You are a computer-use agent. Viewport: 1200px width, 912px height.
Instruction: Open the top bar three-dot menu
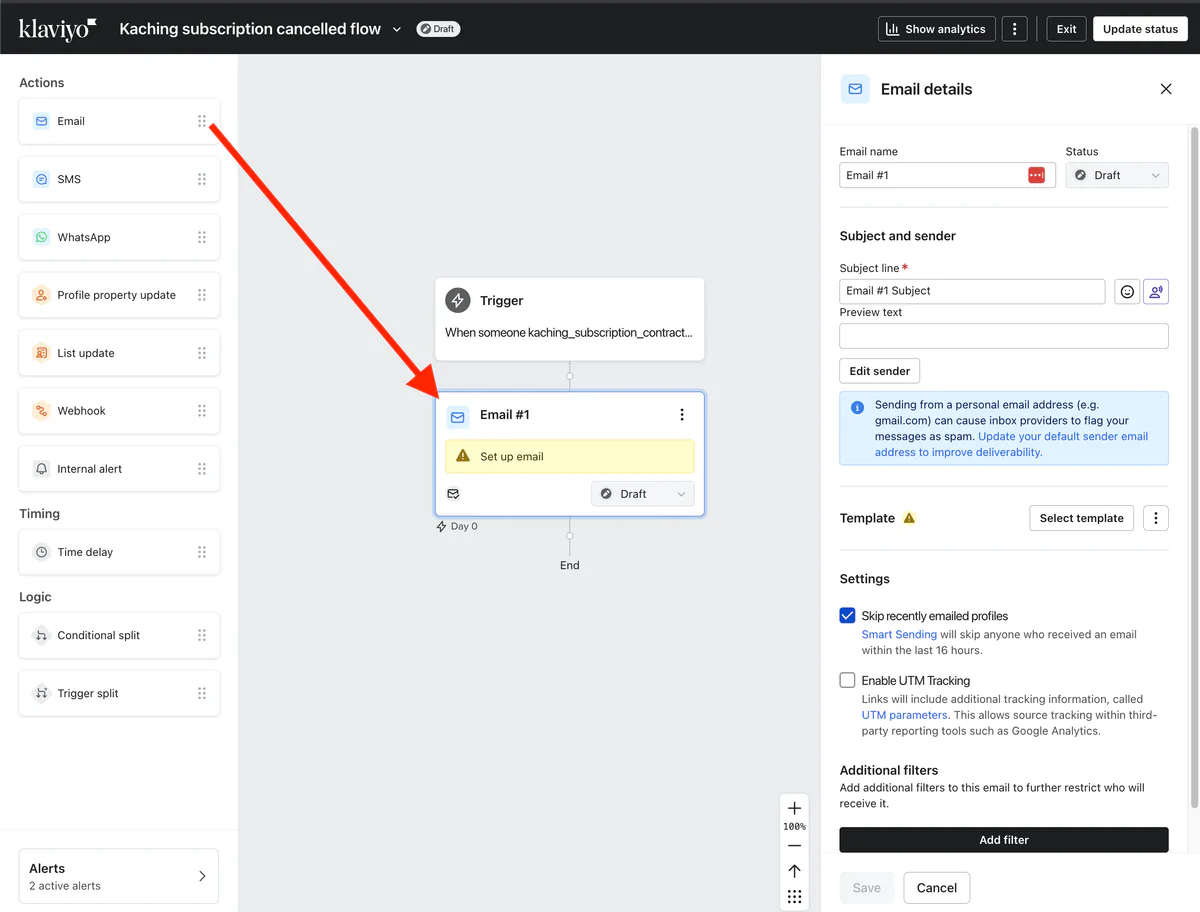point(1015,29)
